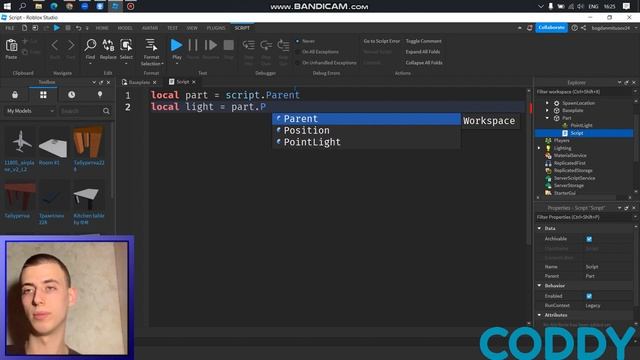This screenshot has width=640, height=360.
Task: Switch to the Baseplate document tab
Action: [x=138, y=82]
